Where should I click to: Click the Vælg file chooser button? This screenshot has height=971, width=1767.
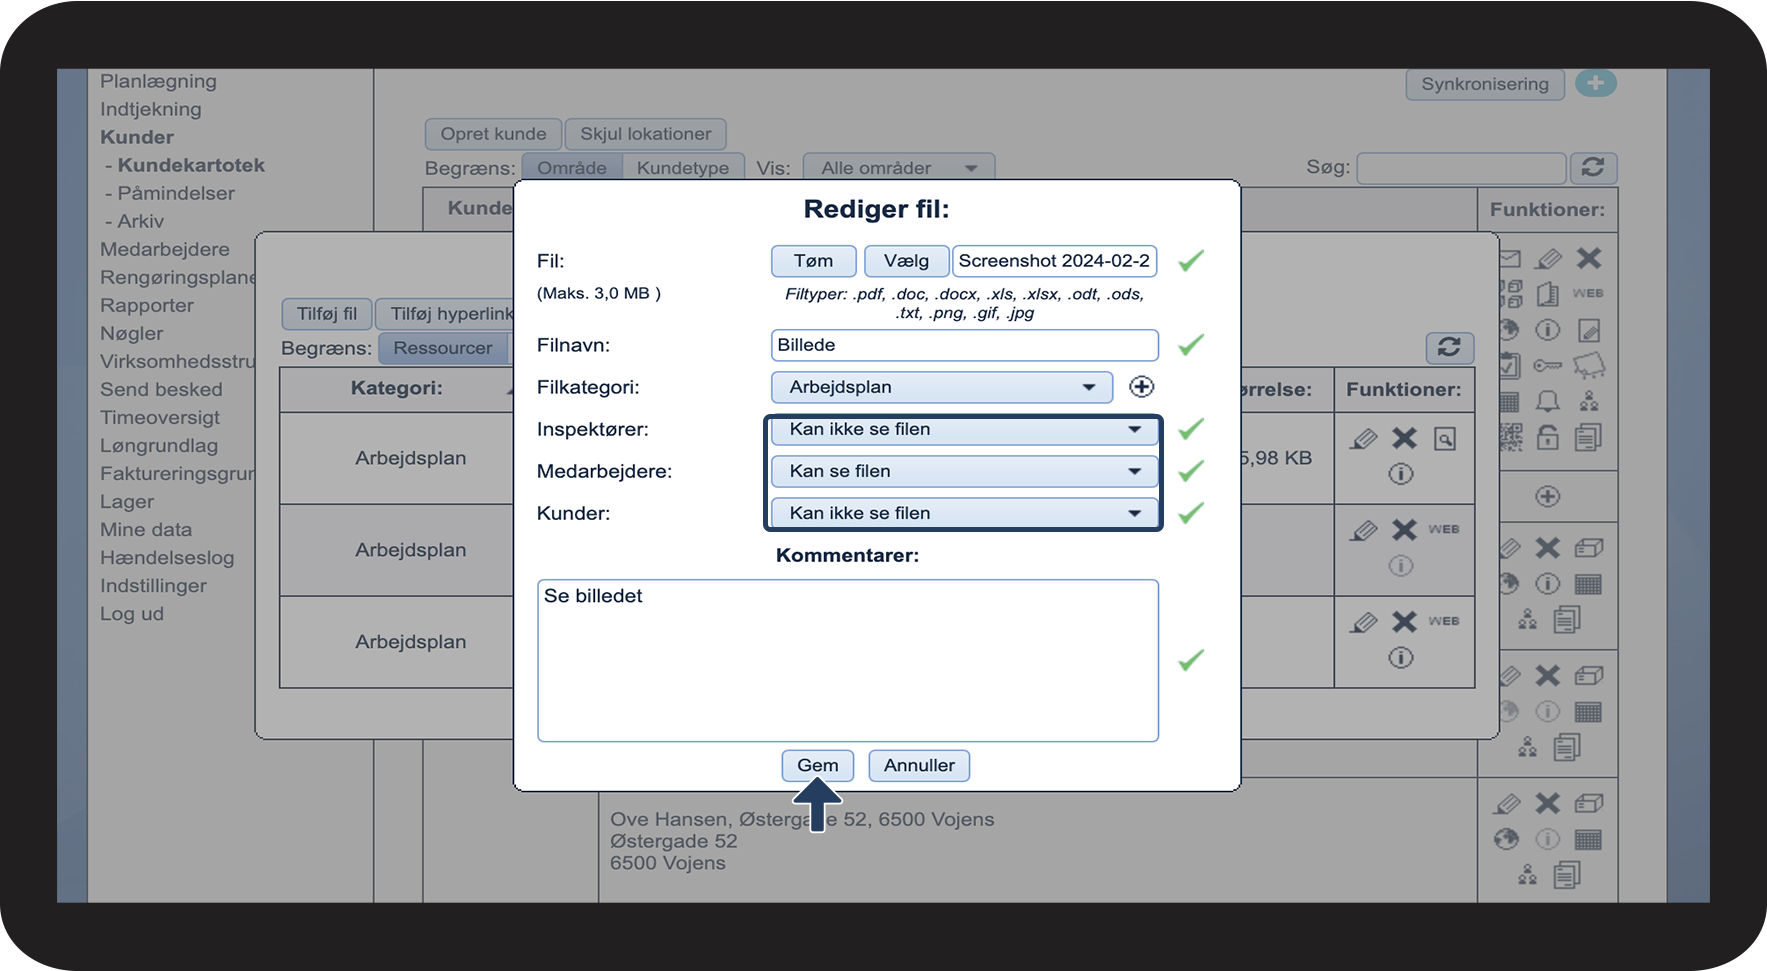pos(906,262)
